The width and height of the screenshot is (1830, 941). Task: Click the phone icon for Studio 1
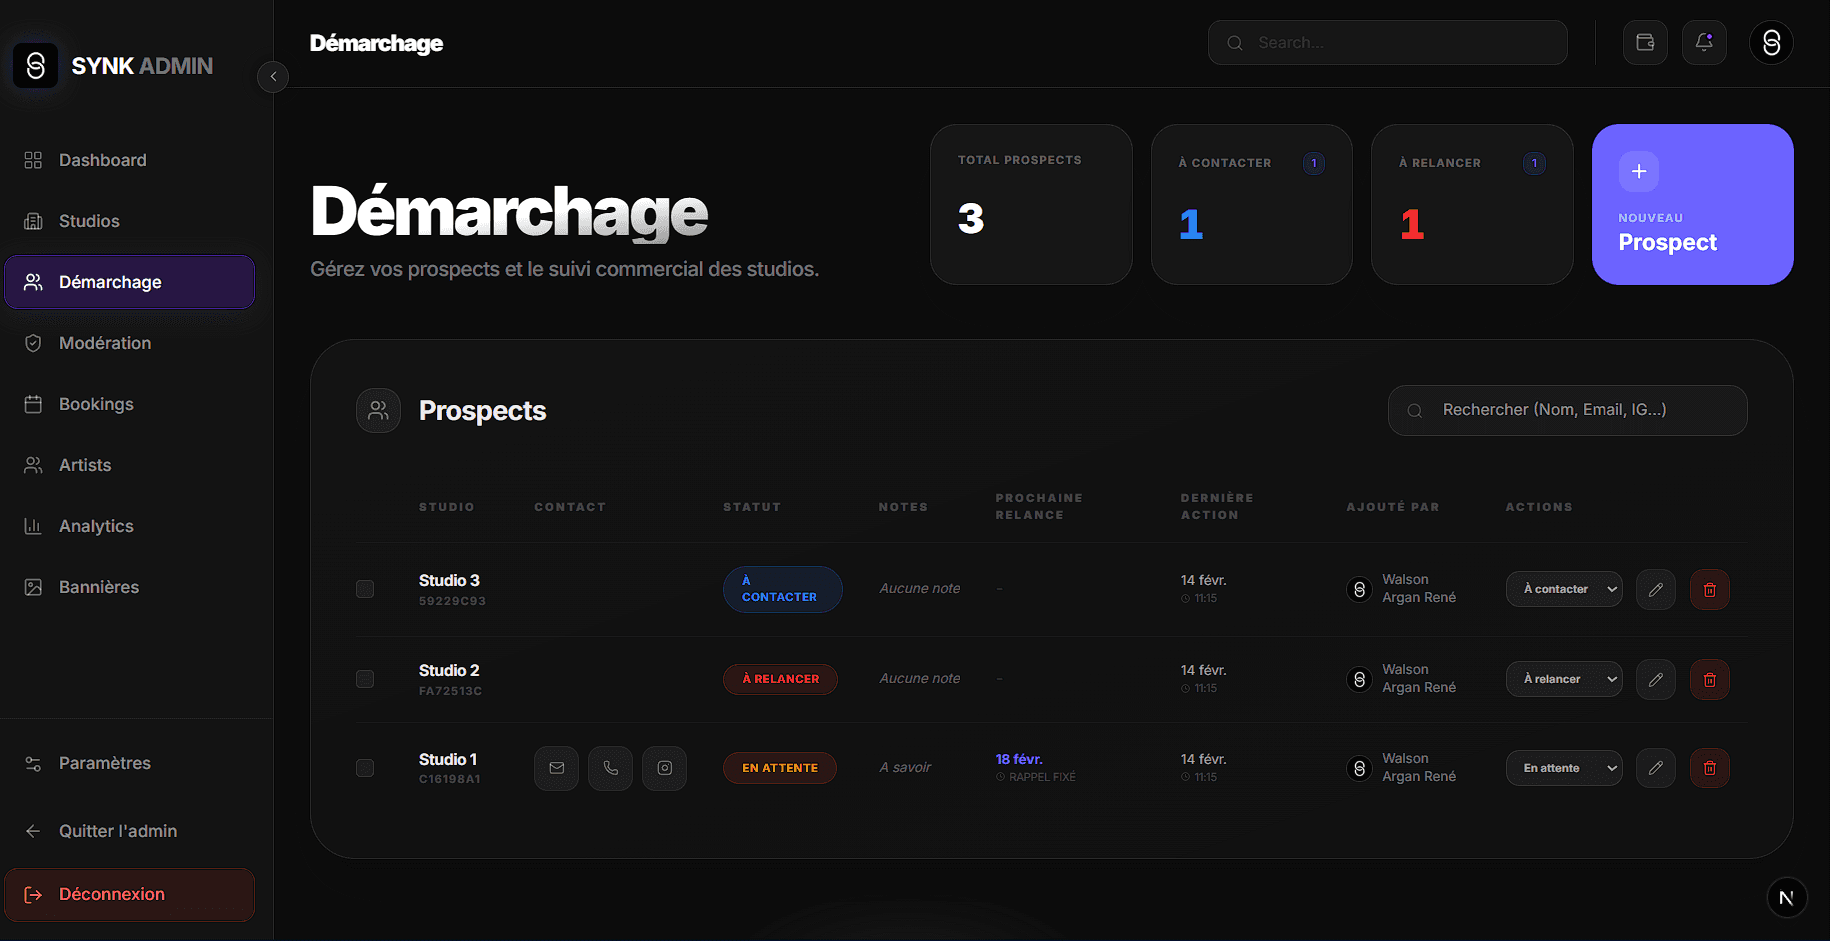[x=610, y=768]
